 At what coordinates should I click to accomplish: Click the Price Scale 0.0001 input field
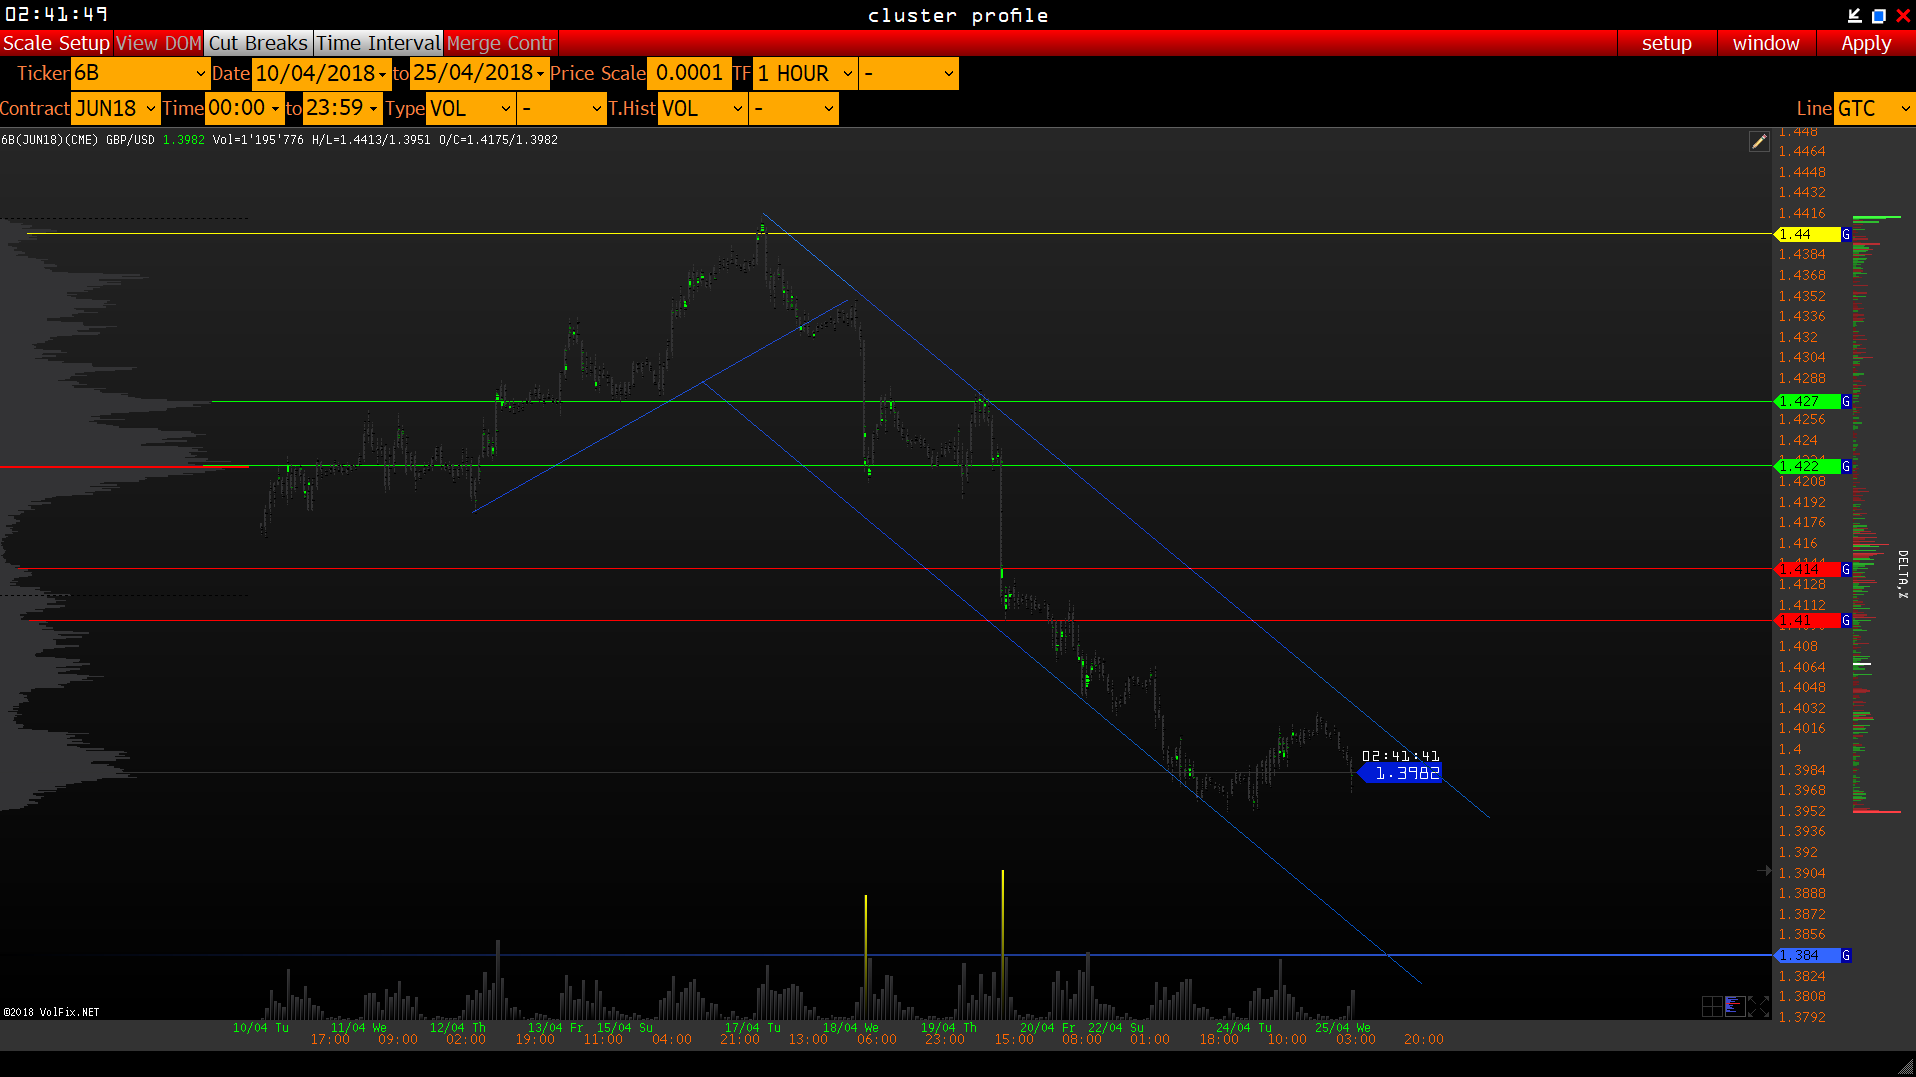click(x=688, y=73)
